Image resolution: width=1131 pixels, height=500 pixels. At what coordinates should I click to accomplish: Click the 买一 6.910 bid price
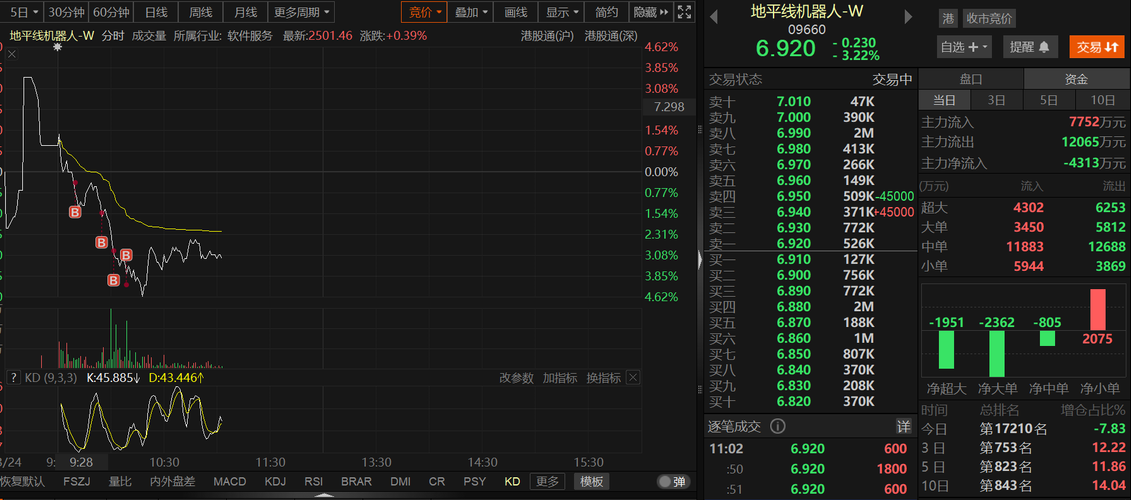pyautogui.click(x=793, y=259)
